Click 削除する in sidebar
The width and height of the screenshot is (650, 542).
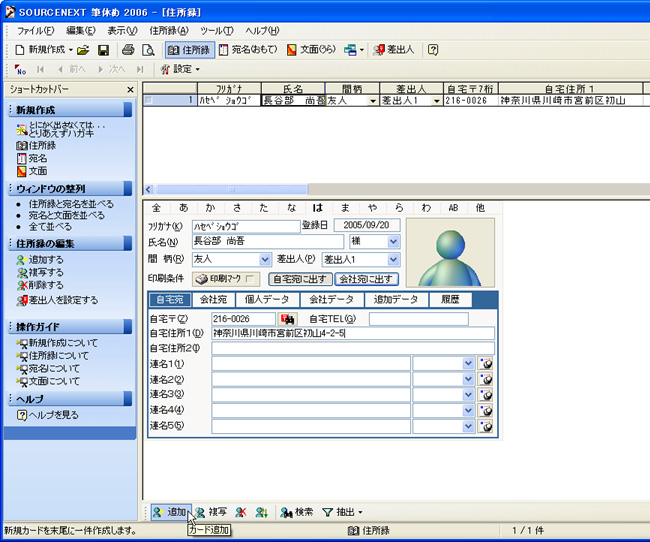tap(40, 285)
